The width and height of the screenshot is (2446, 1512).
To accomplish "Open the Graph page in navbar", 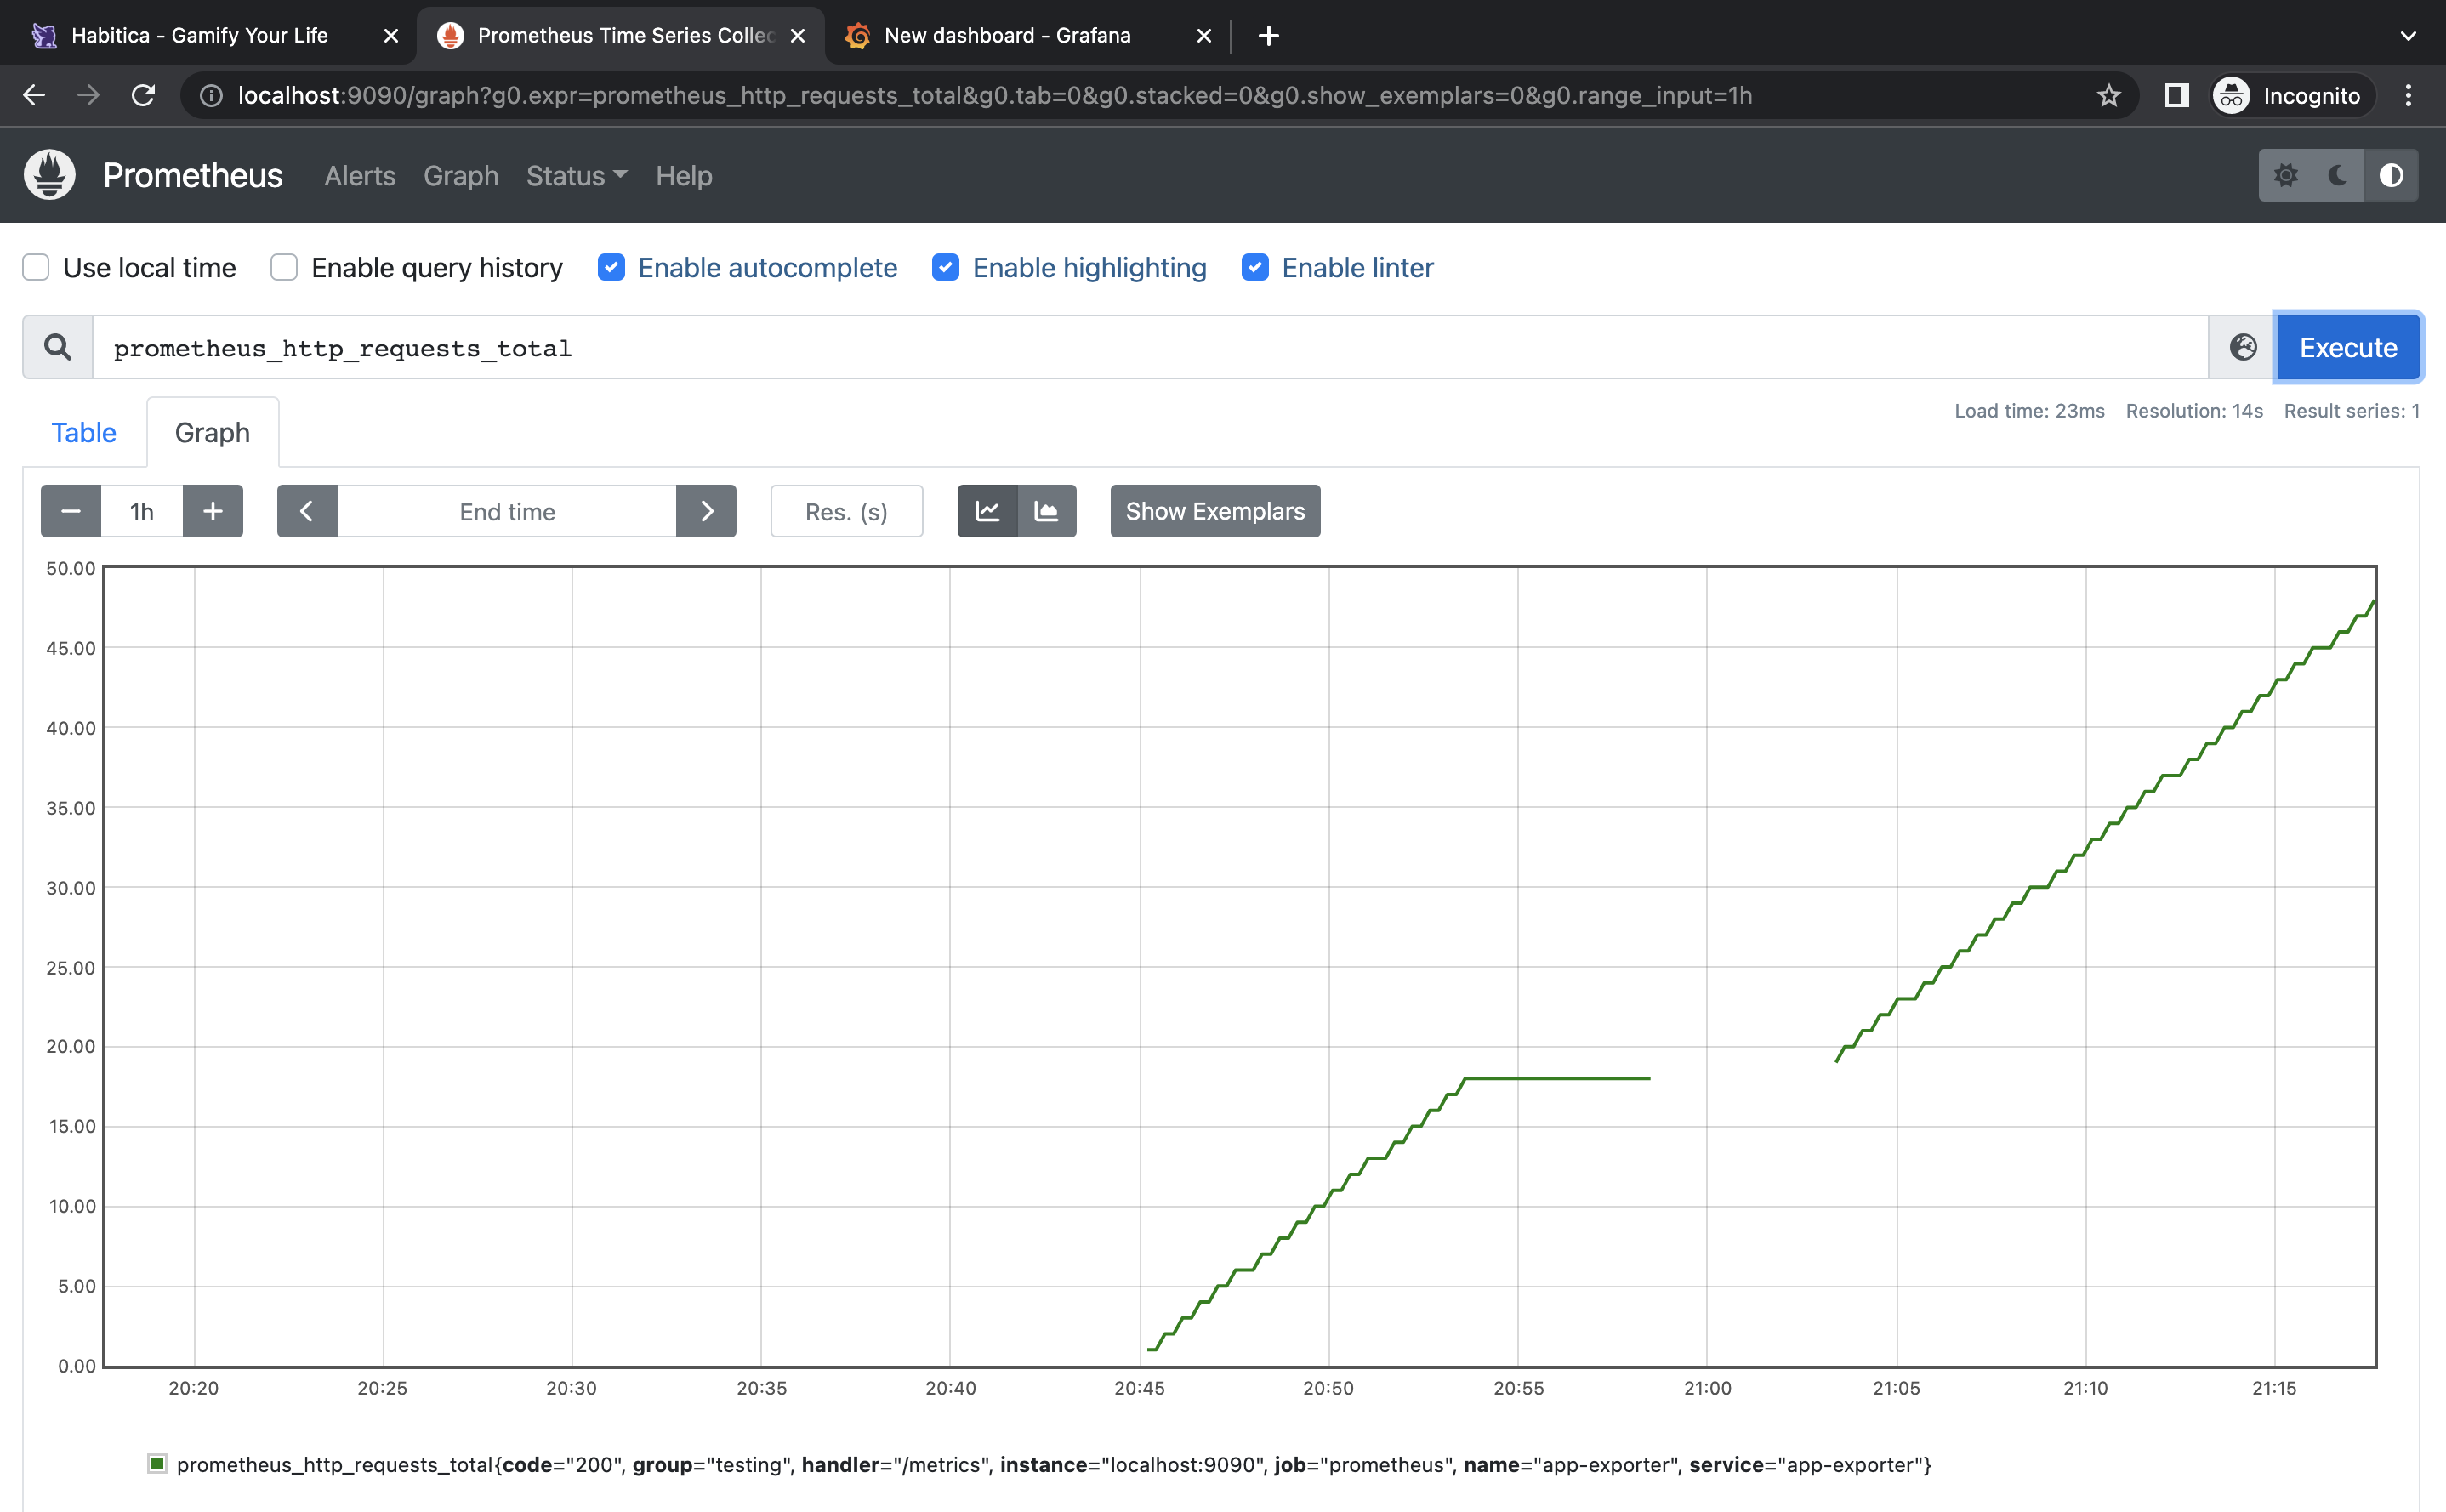I will (461, 176).
